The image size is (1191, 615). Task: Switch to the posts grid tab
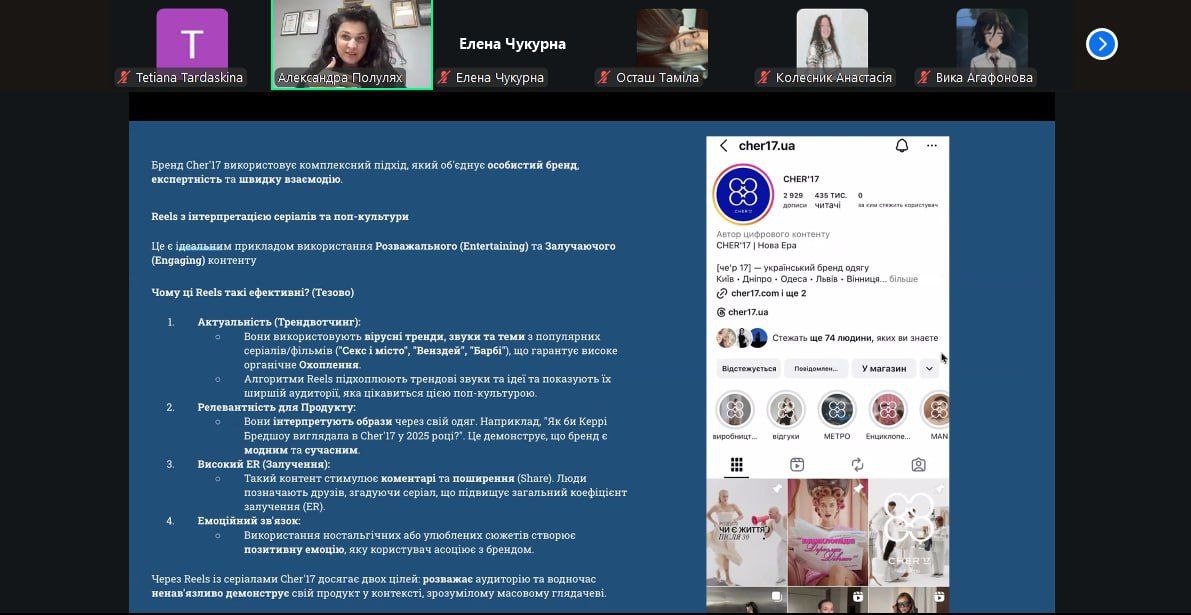(737, 465)
